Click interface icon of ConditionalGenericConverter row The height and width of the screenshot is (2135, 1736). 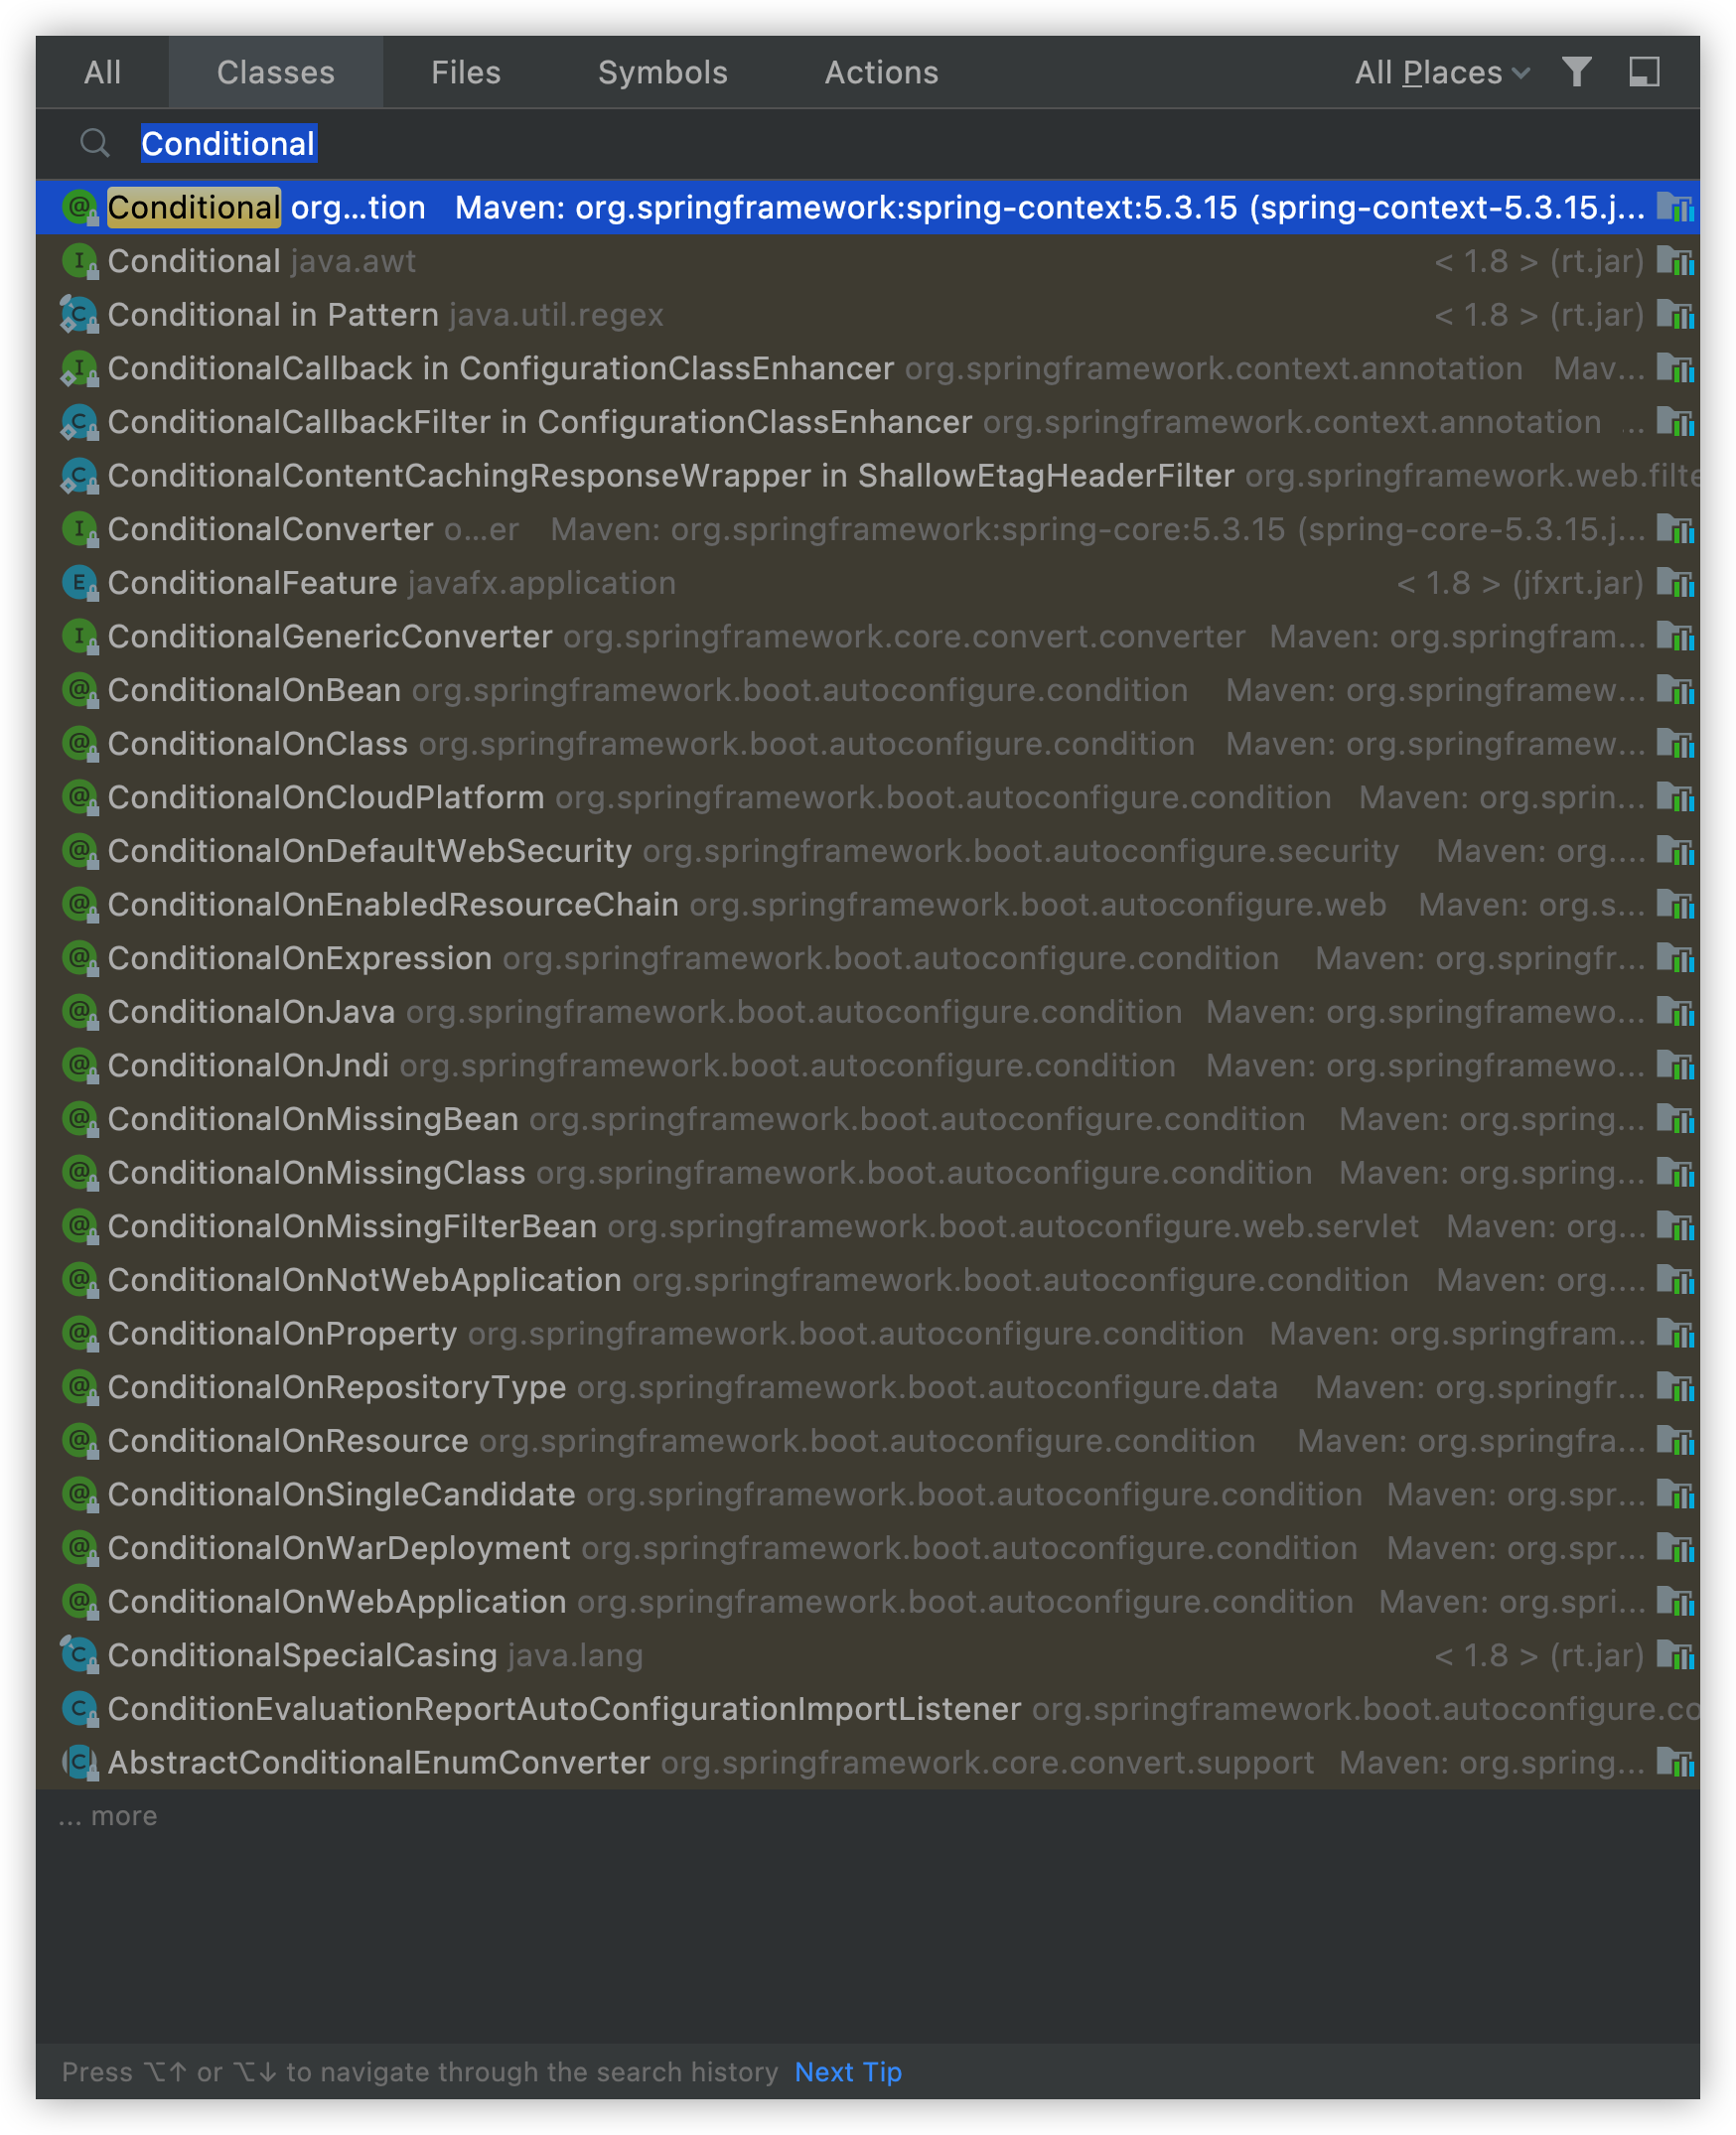click(x=80, y=636)
